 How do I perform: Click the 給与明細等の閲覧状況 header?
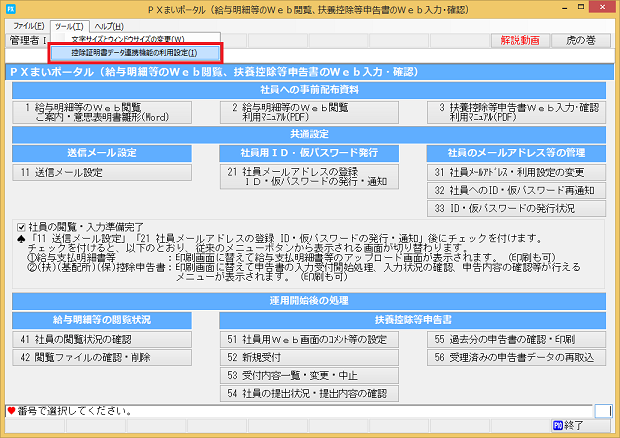tap(102, 320)
